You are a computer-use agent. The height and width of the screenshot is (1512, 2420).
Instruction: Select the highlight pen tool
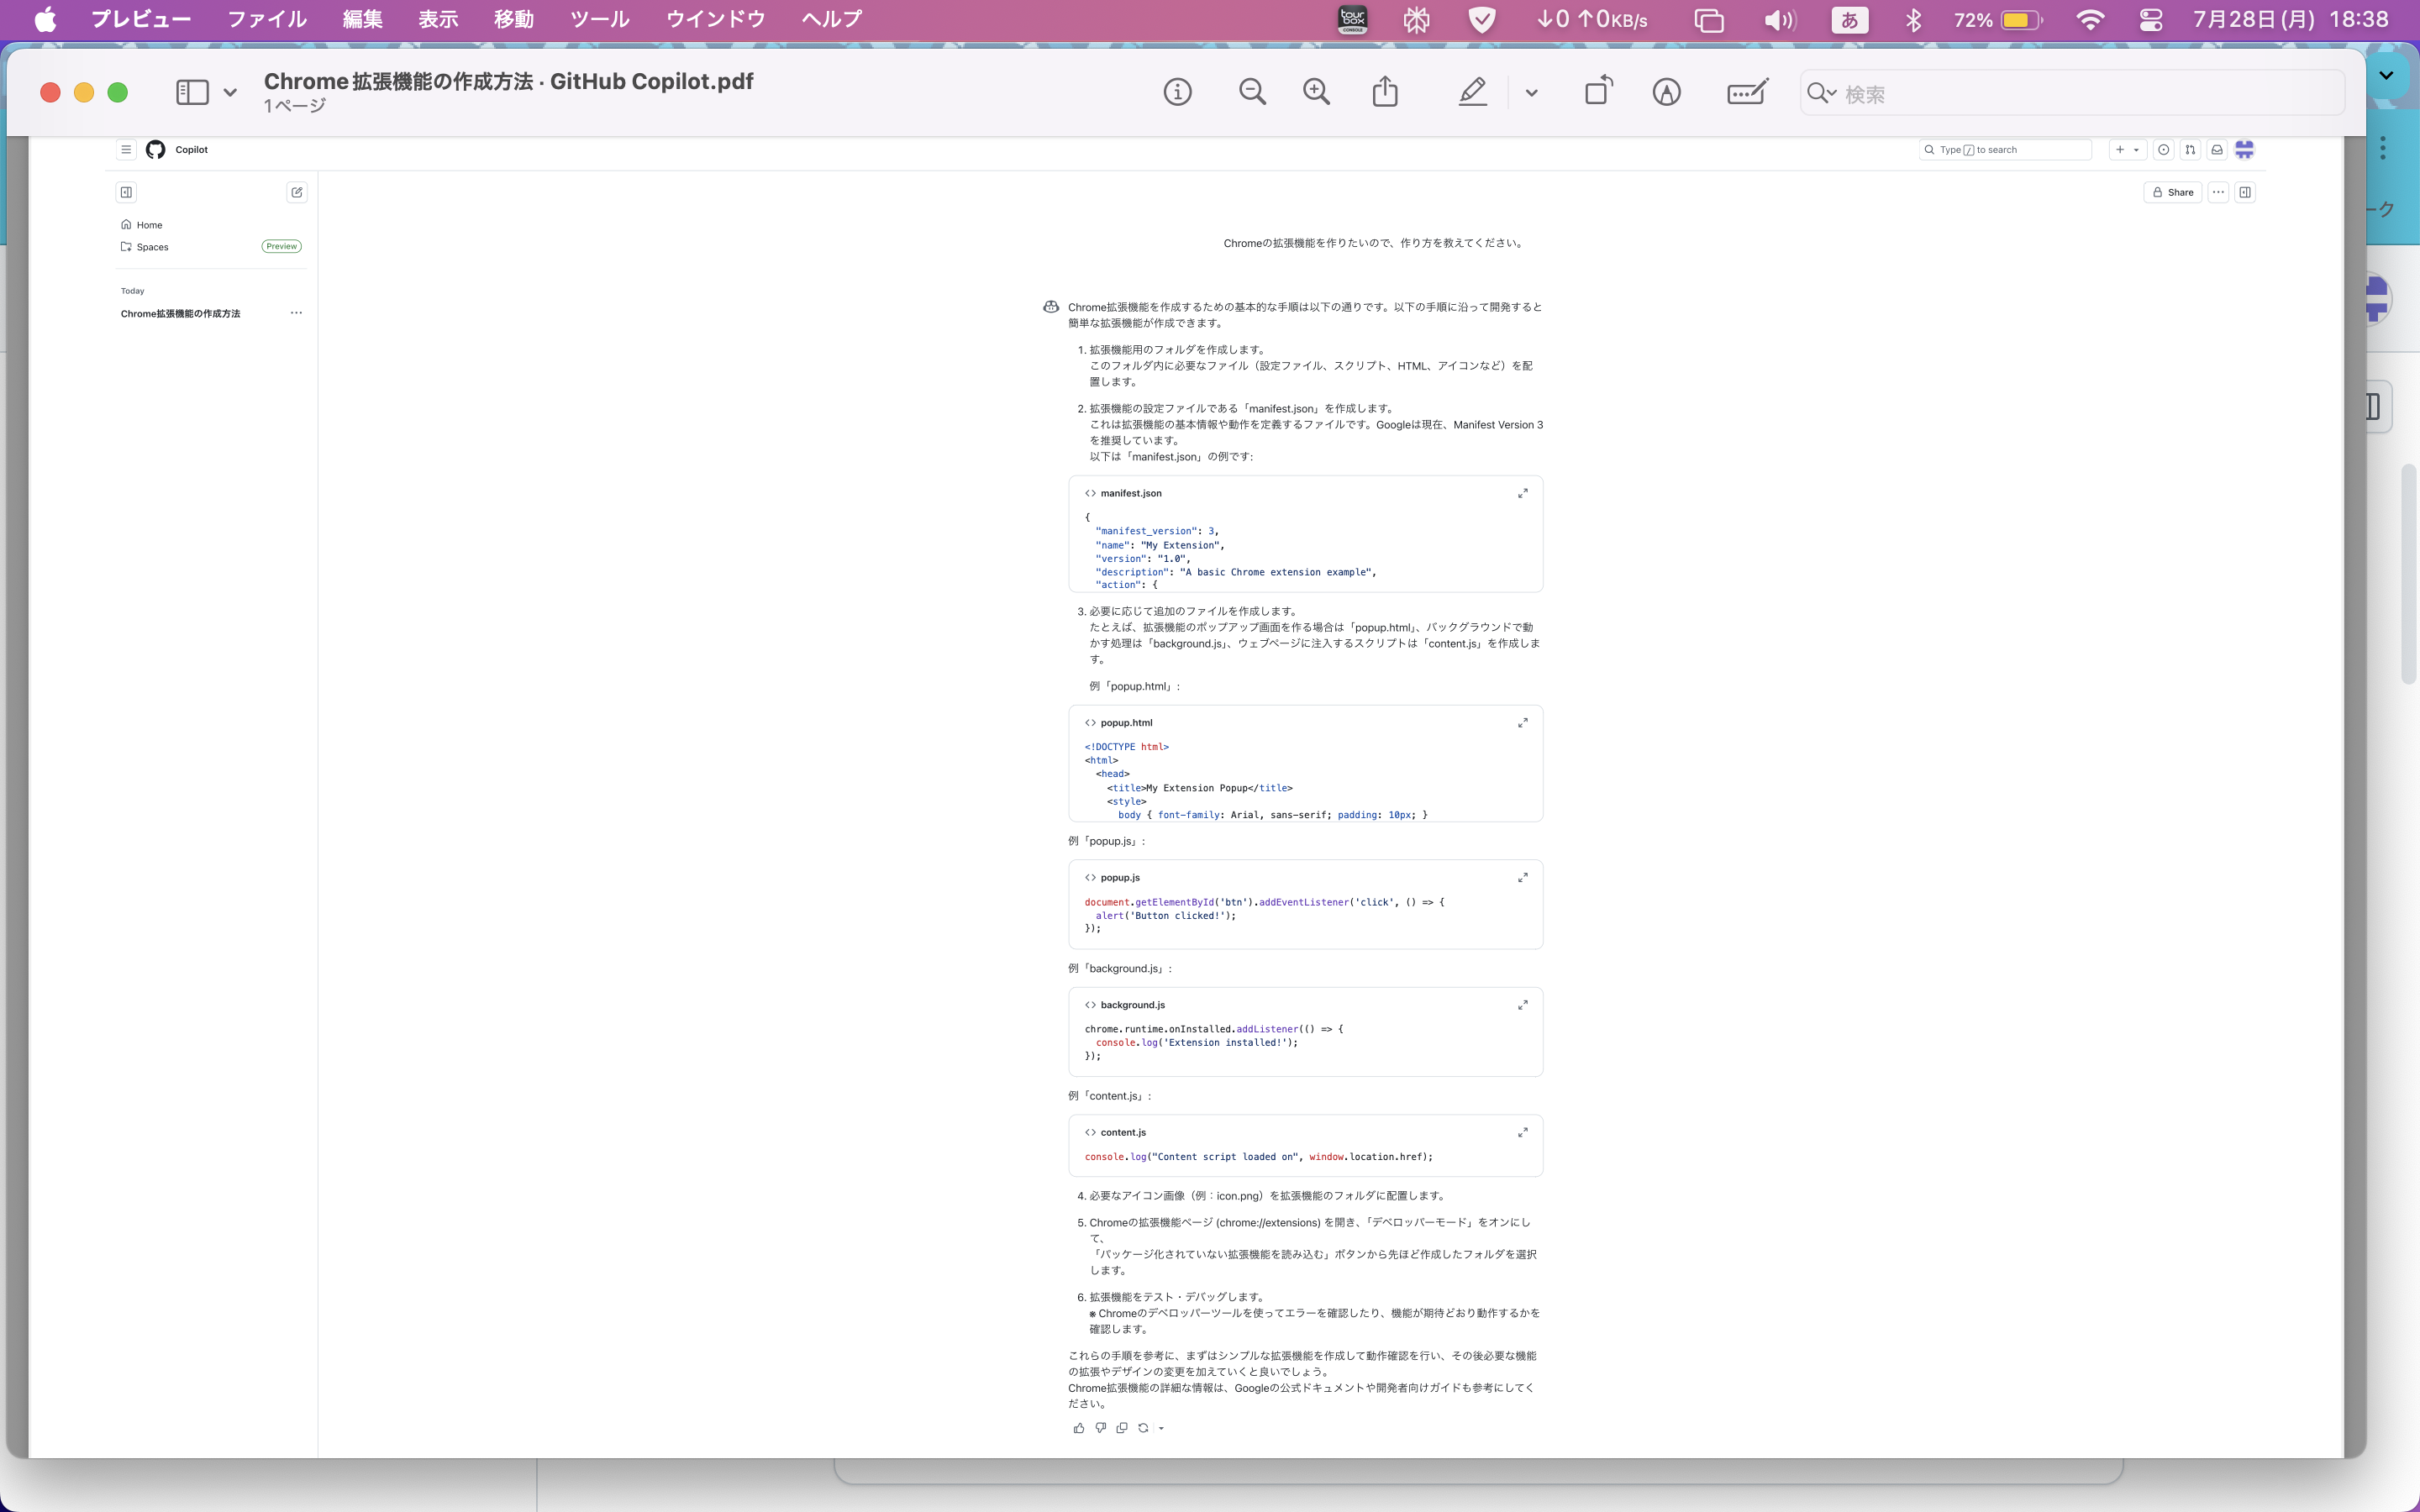point(1472,93)
